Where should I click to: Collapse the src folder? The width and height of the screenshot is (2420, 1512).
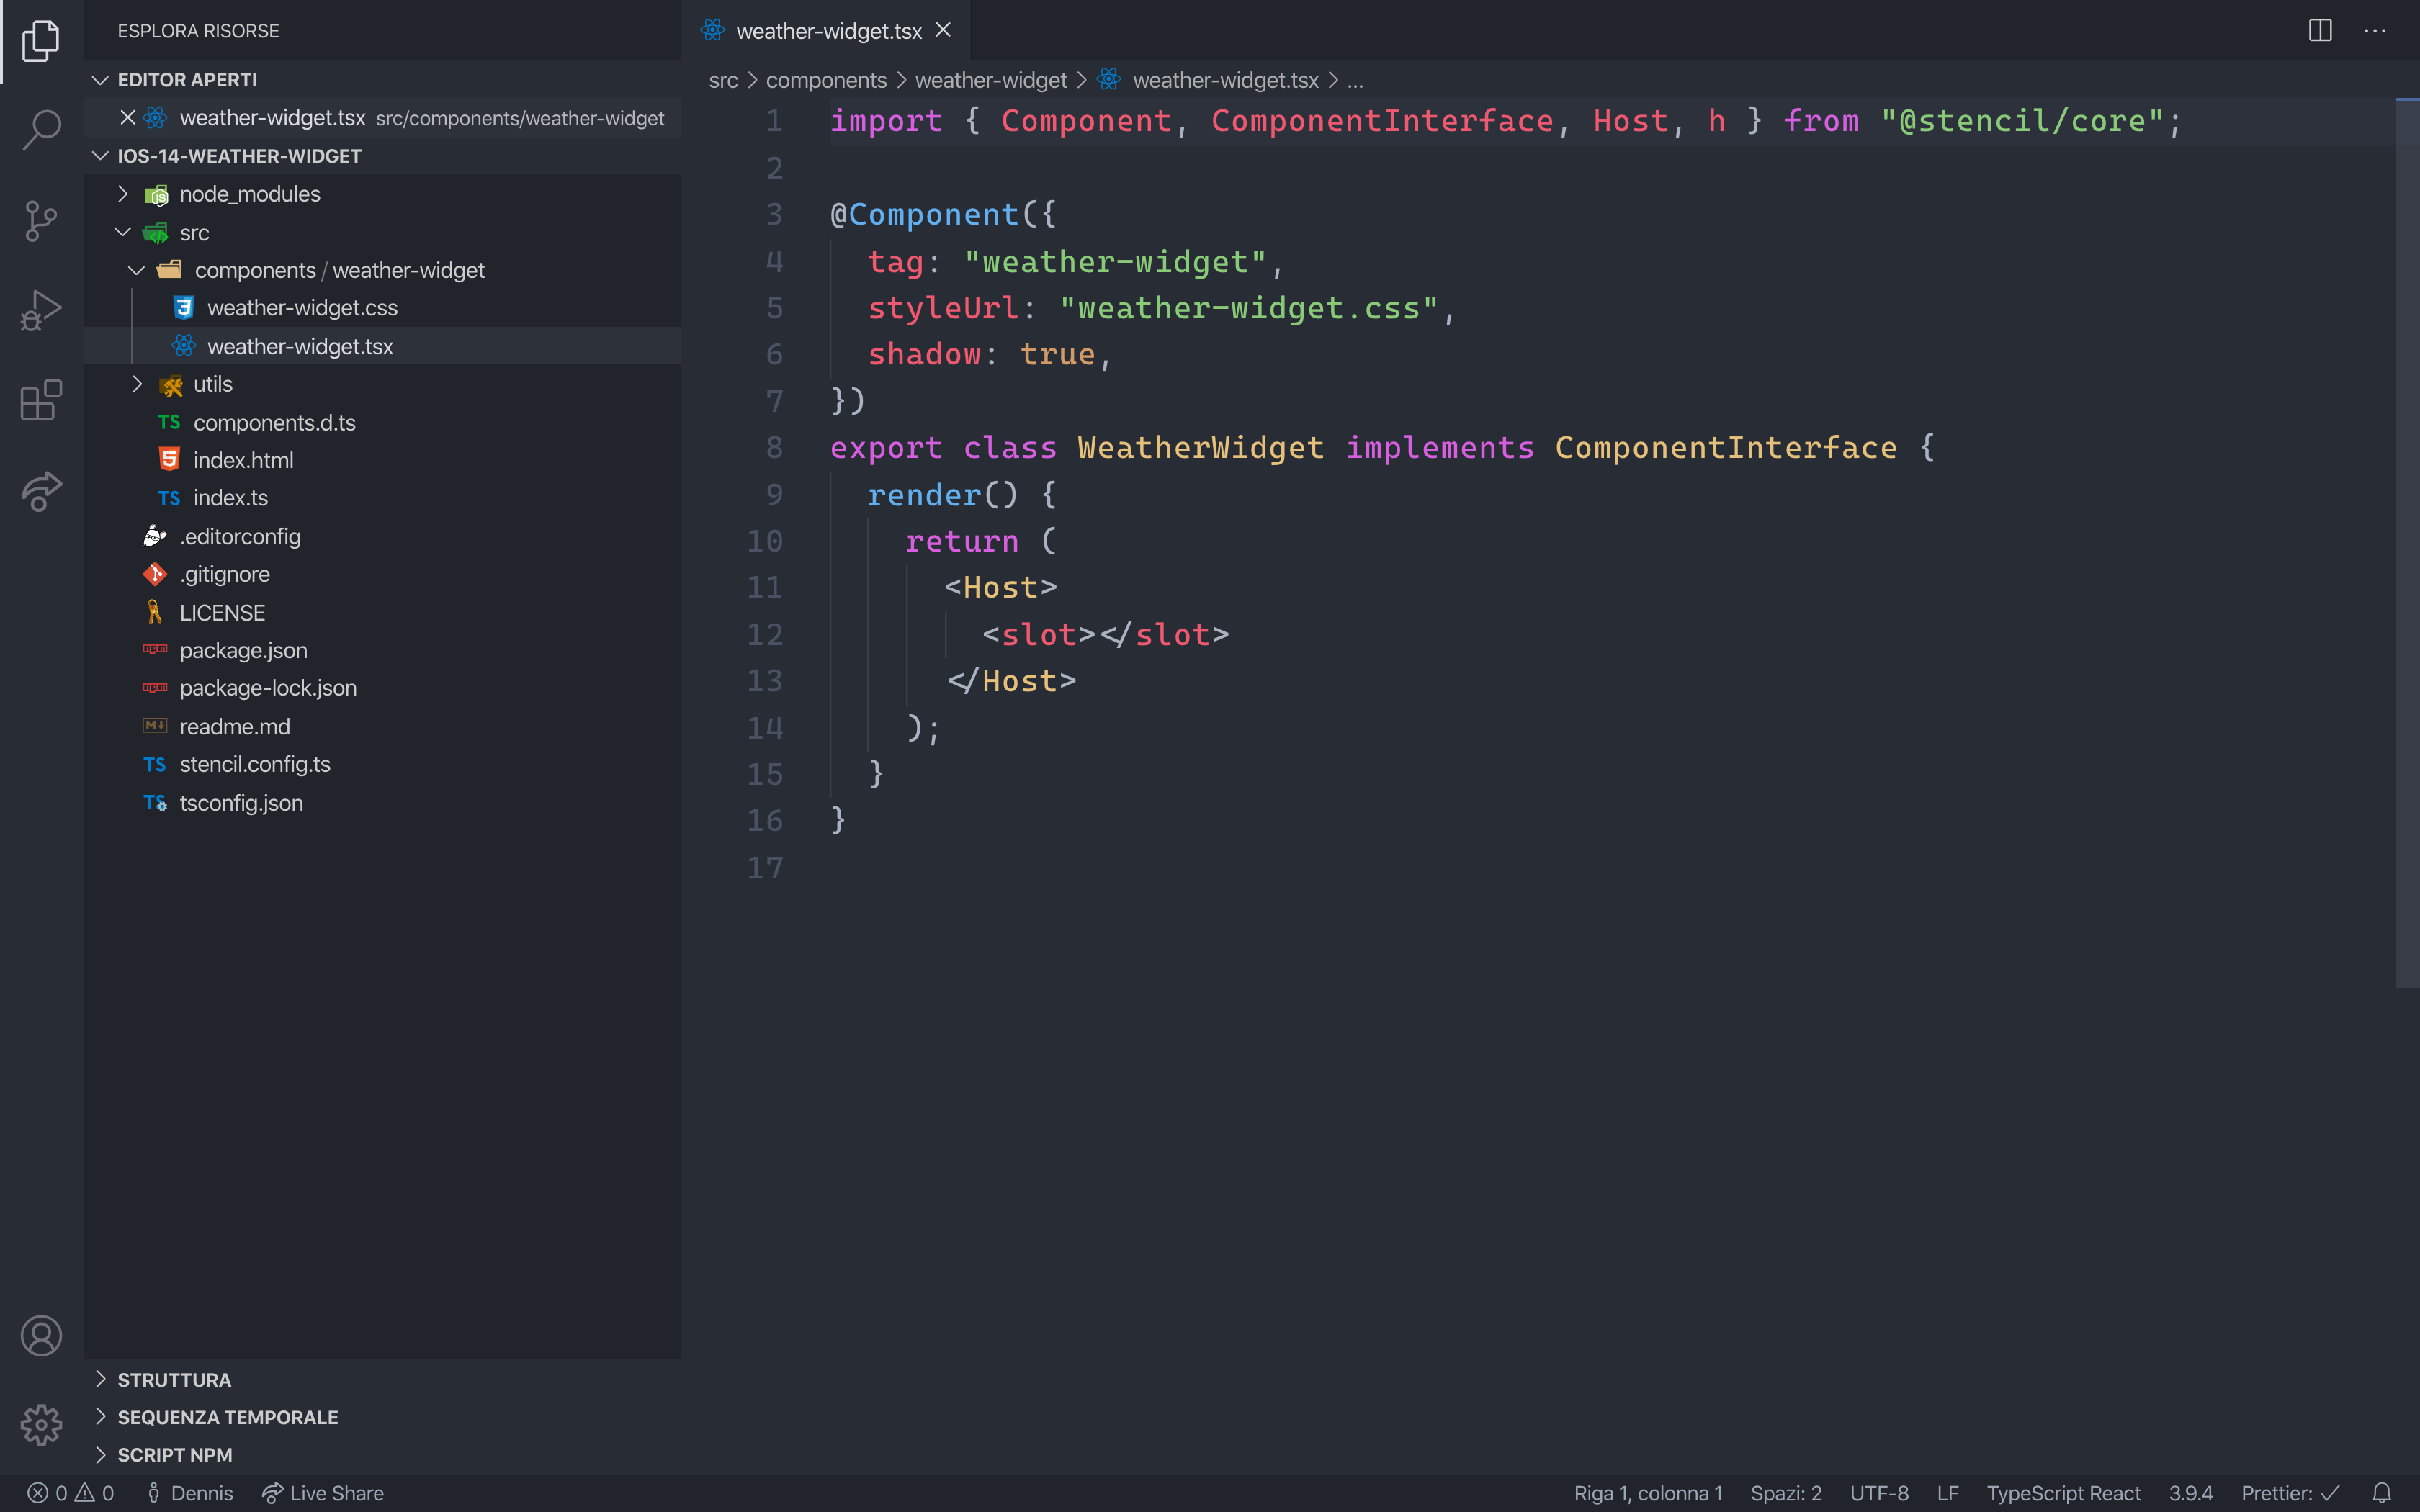pyautogui.click(x=382, y=232)
